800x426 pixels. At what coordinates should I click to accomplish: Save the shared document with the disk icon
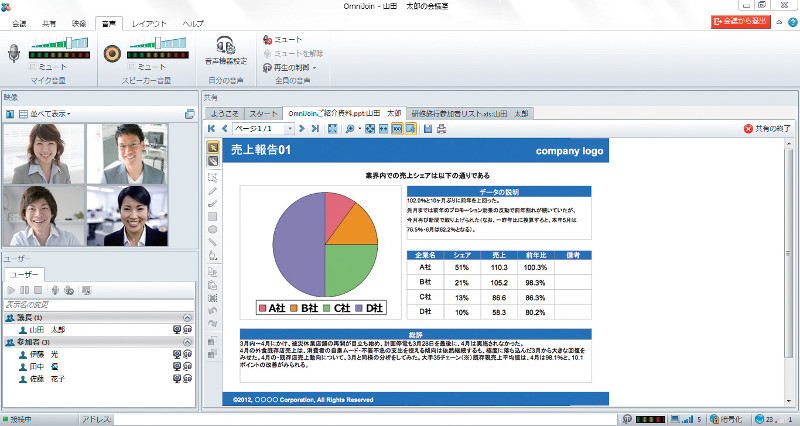tap(428, 129)
